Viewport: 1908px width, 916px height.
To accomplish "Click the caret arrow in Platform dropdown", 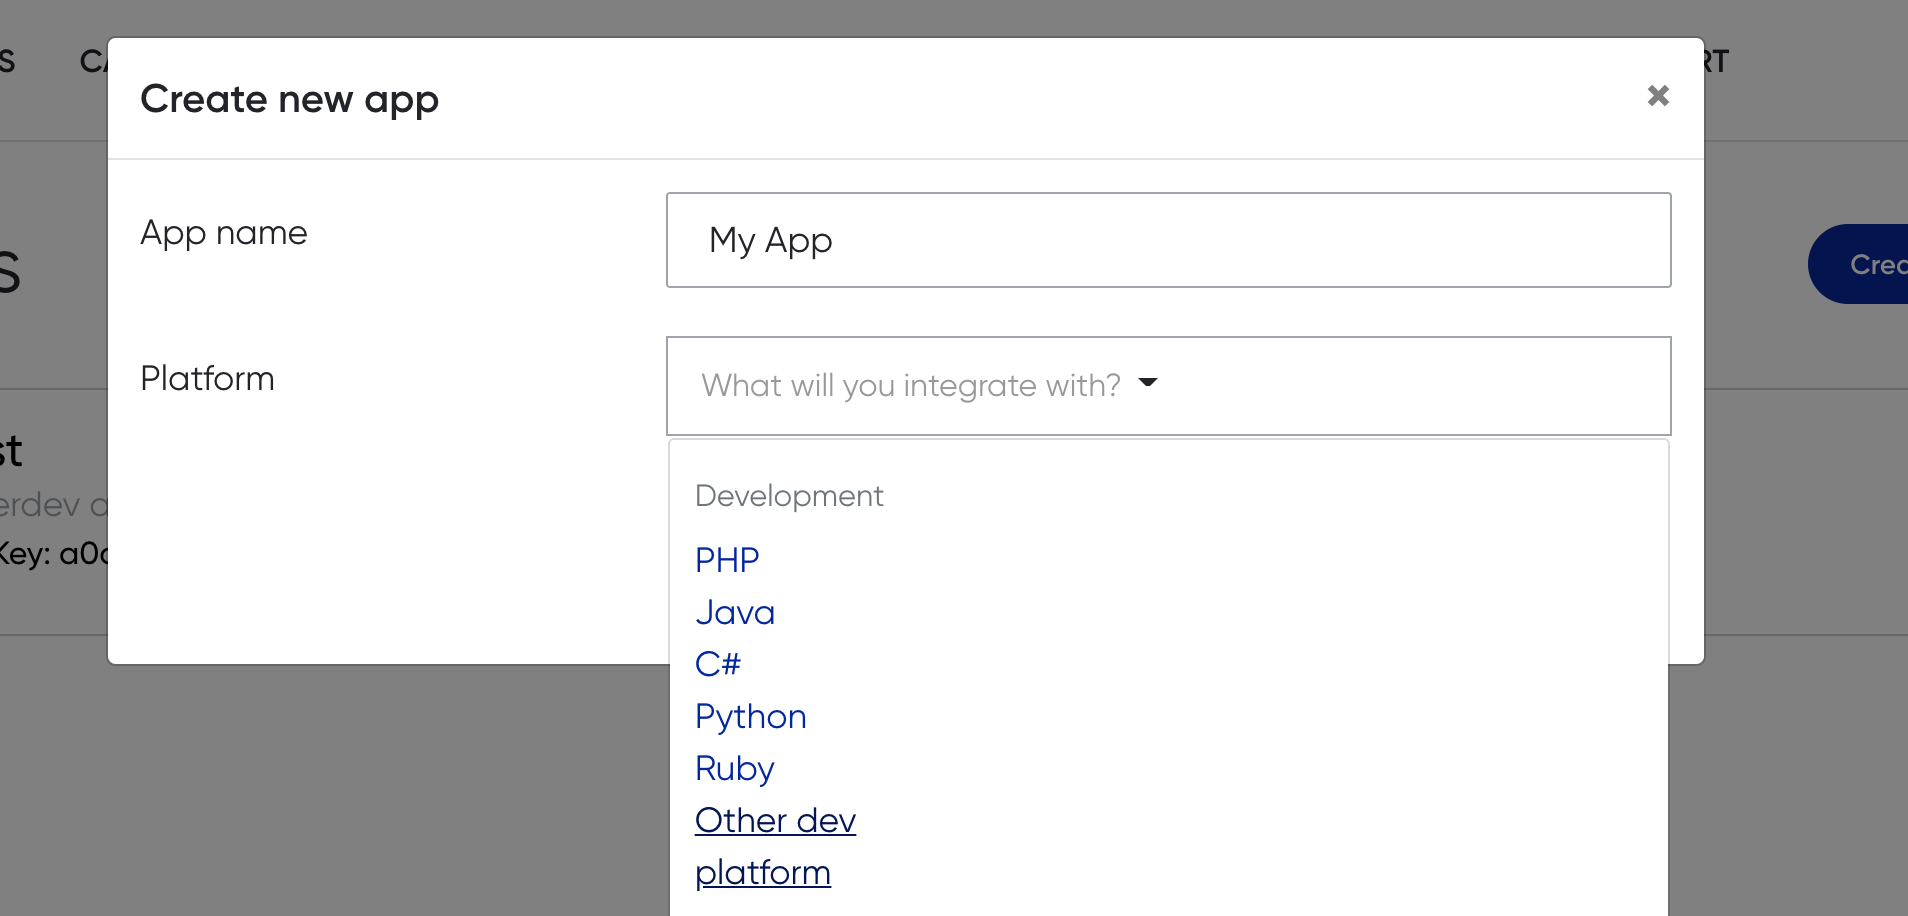I will click(1148, 383).
